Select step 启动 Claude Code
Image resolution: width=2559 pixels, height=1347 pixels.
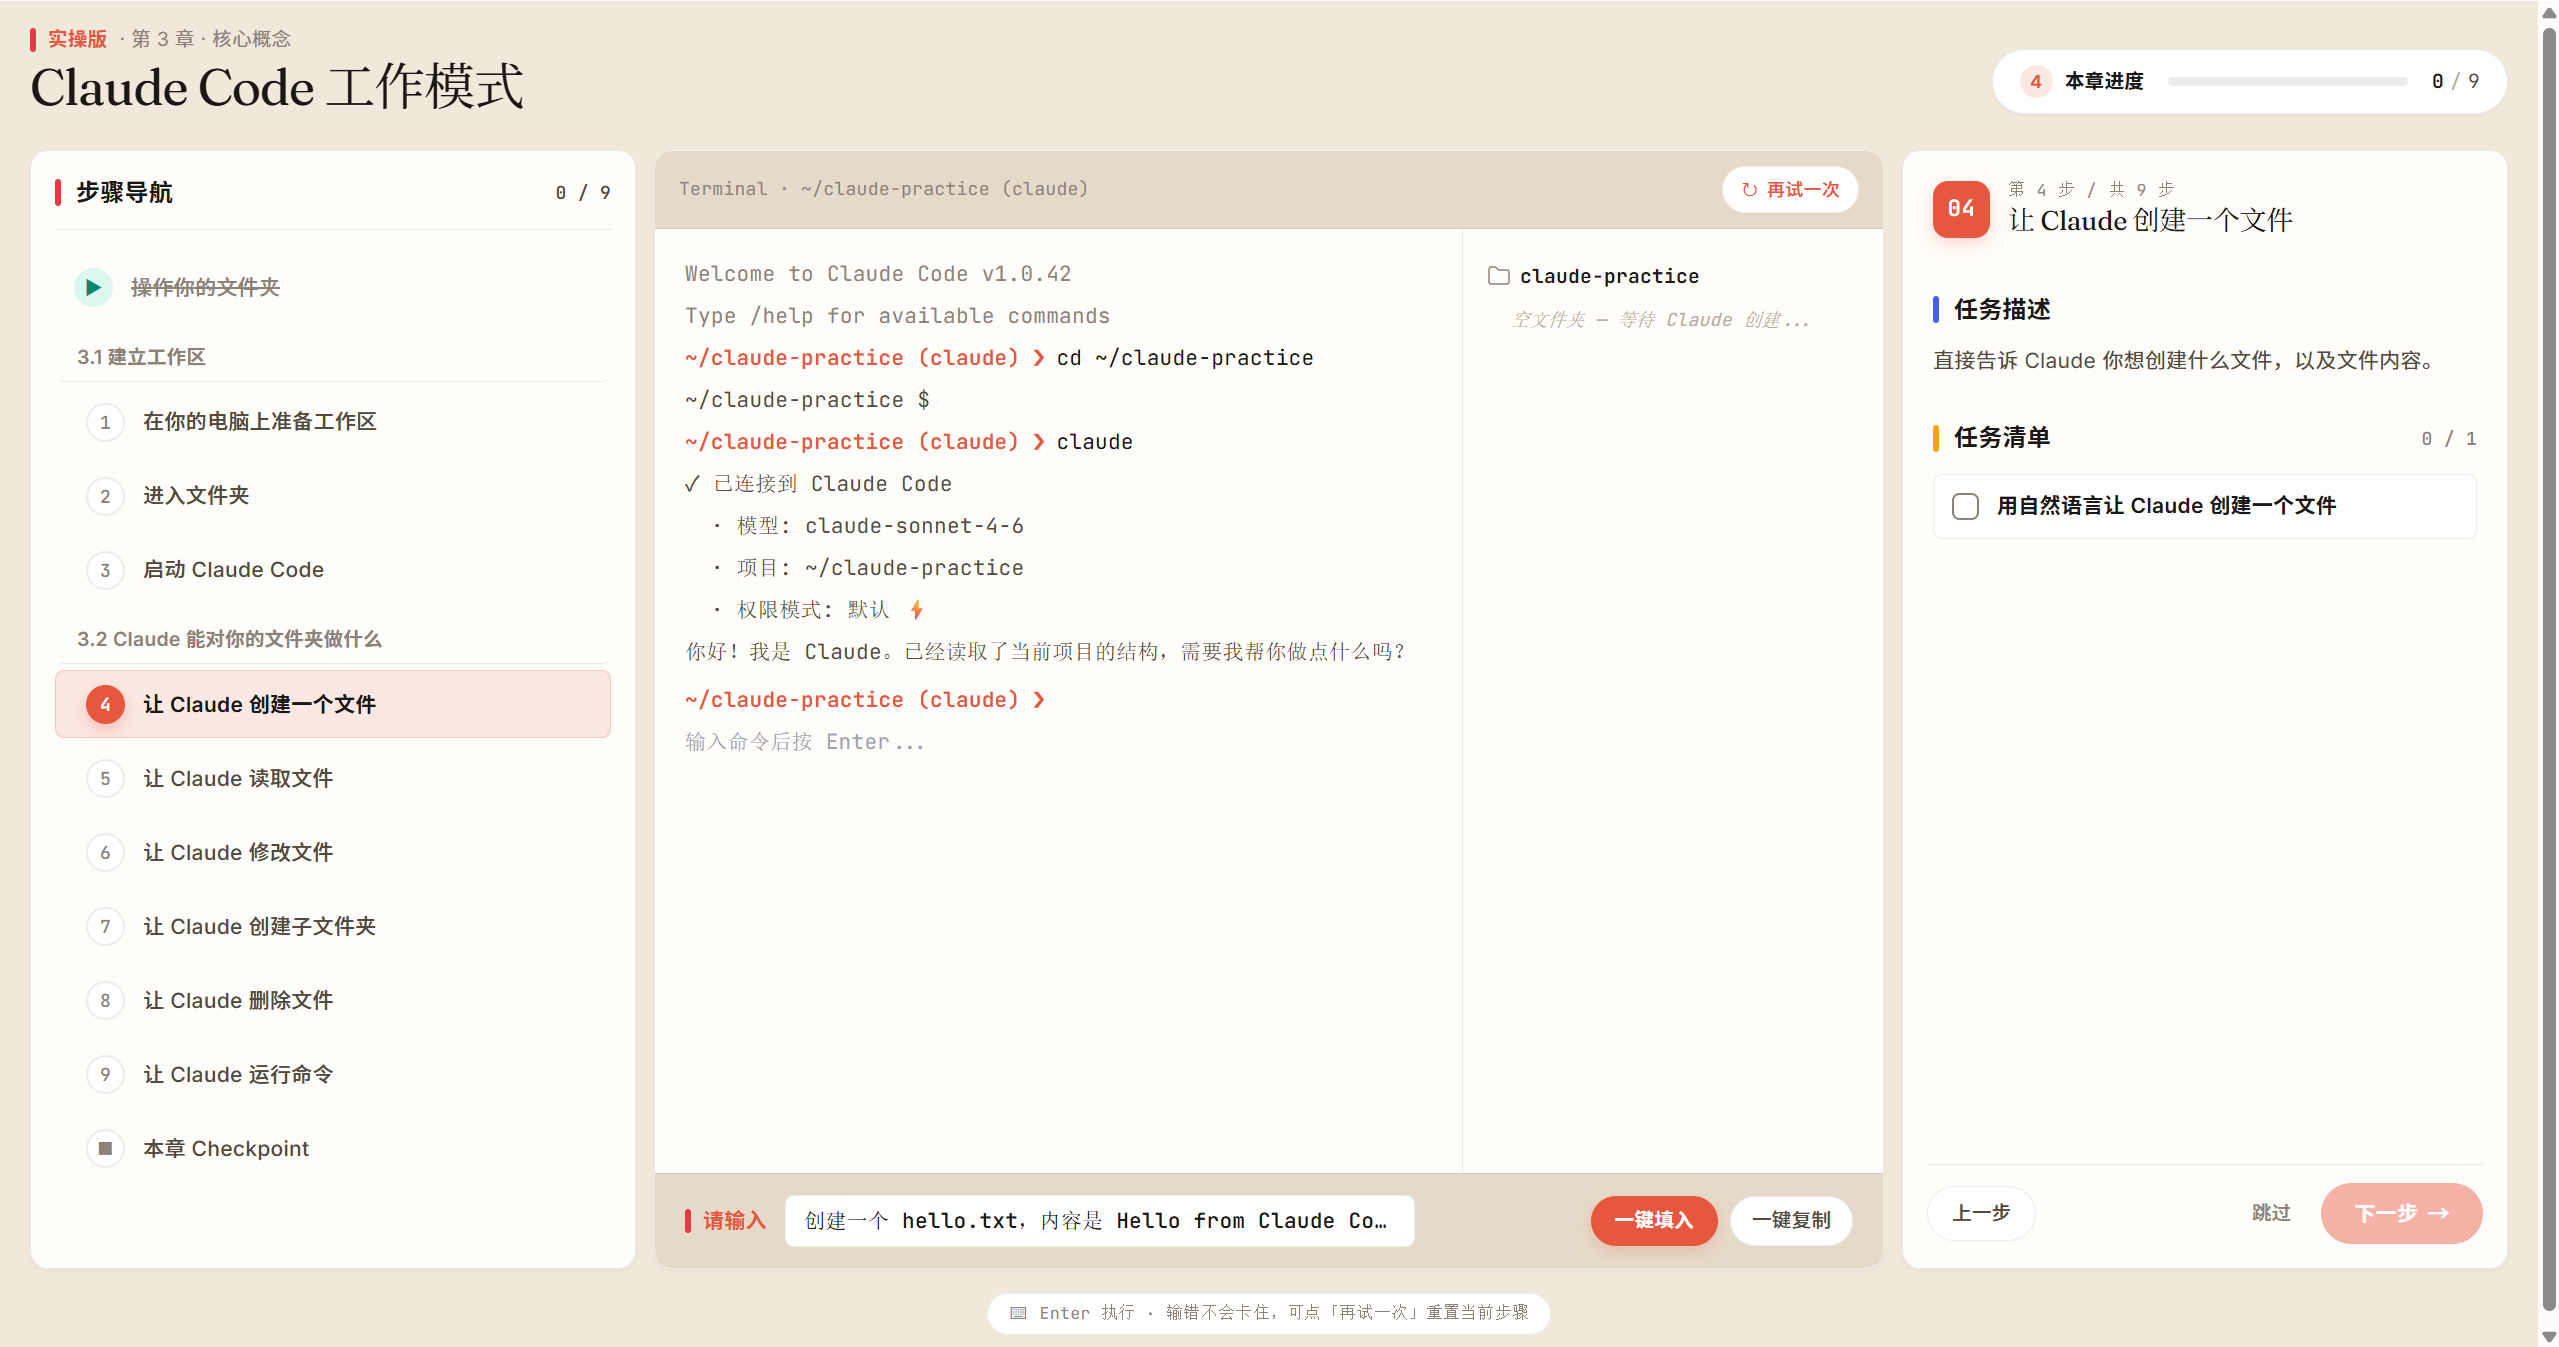(333, 570)
